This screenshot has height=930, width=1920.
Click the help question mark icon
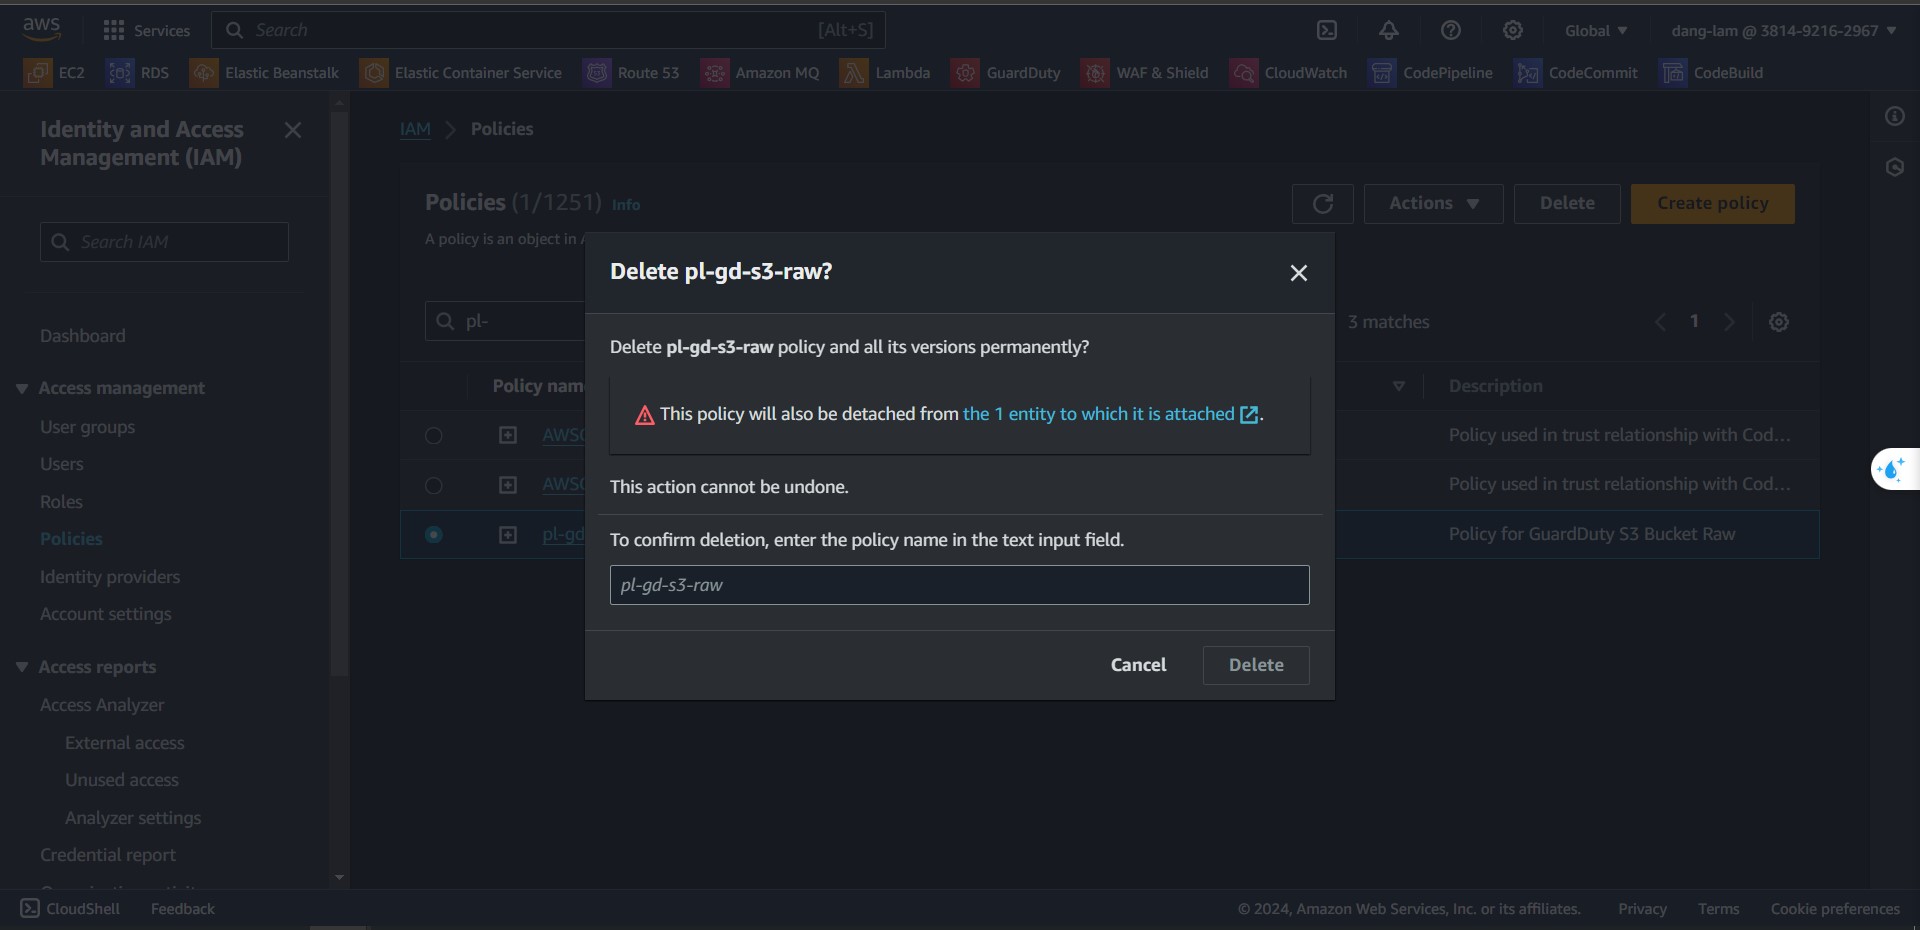click(x=1451, y=30)
